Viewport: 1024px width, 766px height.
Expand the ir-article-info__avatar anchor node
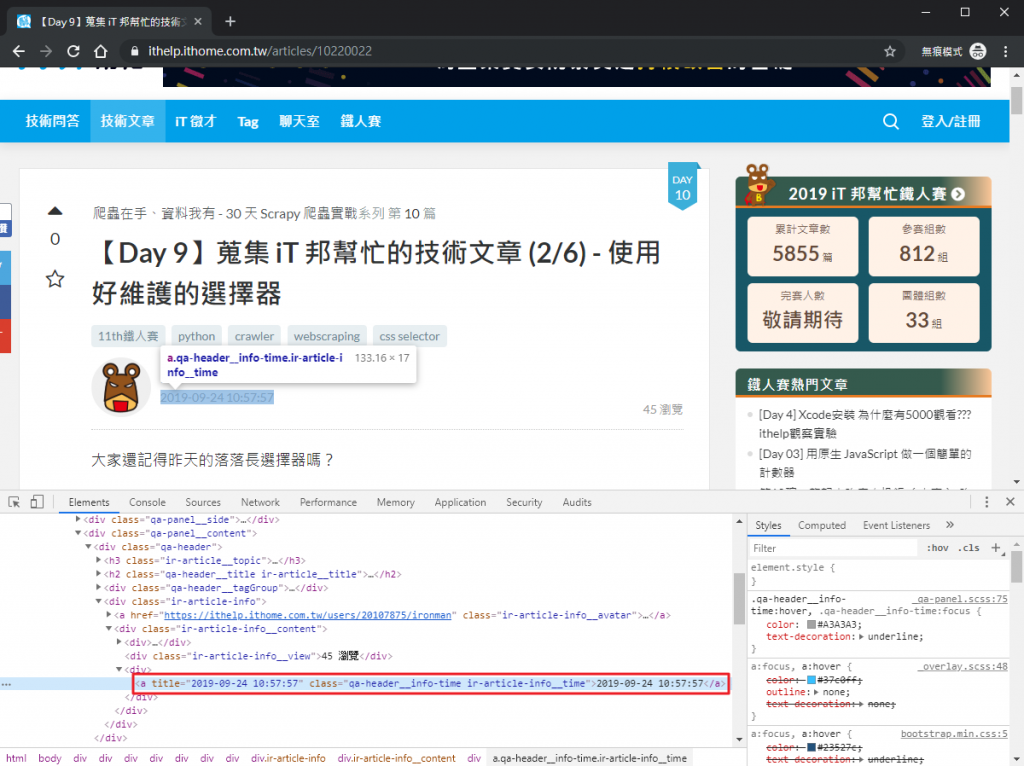pyautogui.click(x=109, y=615)
